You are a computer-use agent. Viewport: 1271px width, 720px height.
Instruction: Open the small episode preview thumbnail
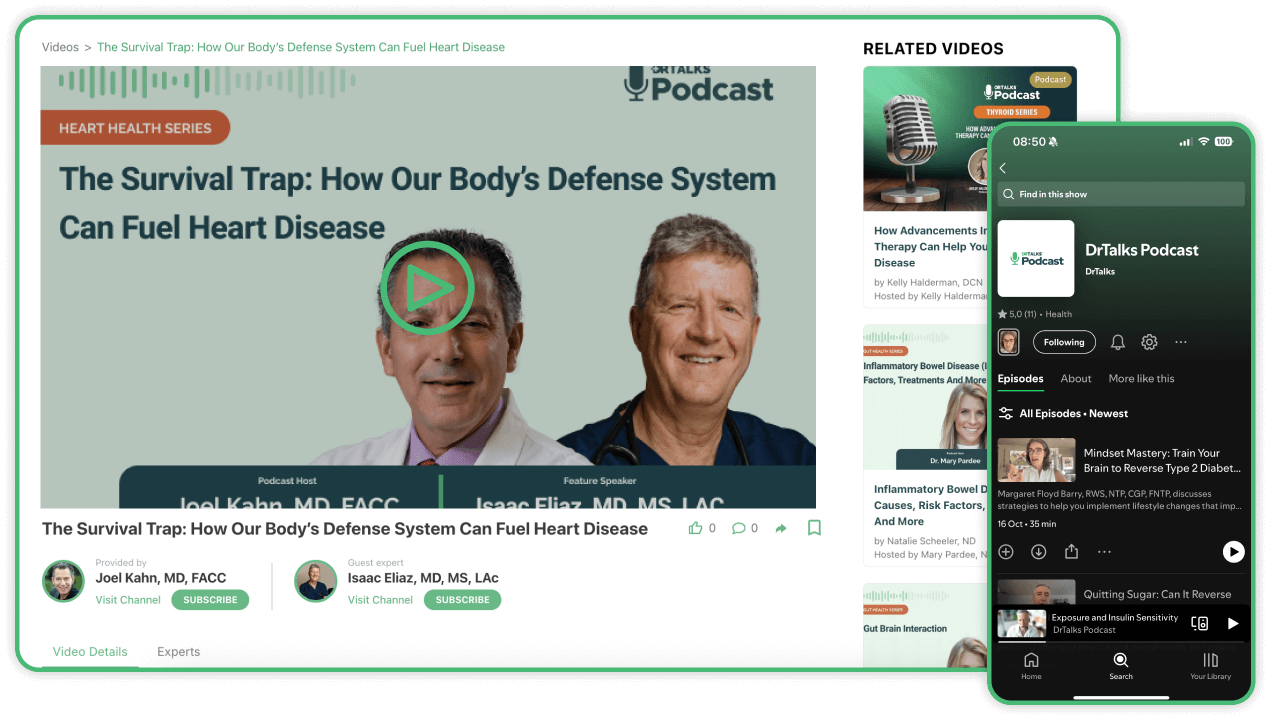tap(1008, 342)
